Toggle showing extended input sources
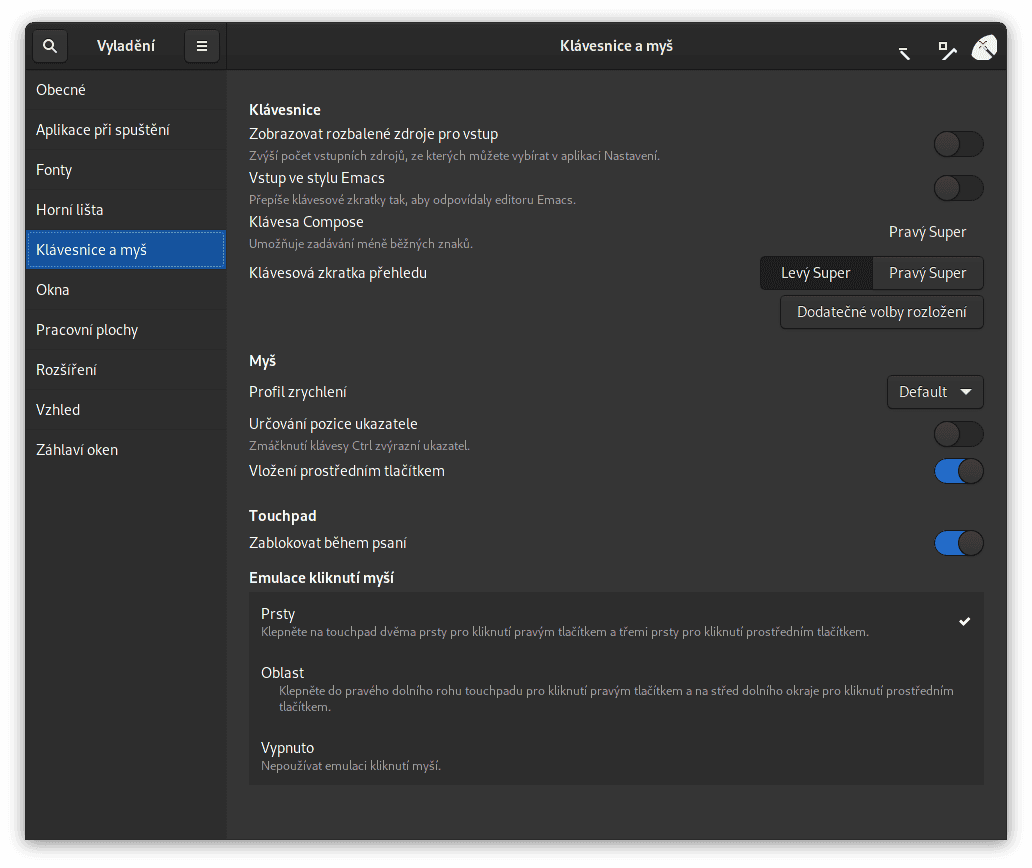 [958, 144]
